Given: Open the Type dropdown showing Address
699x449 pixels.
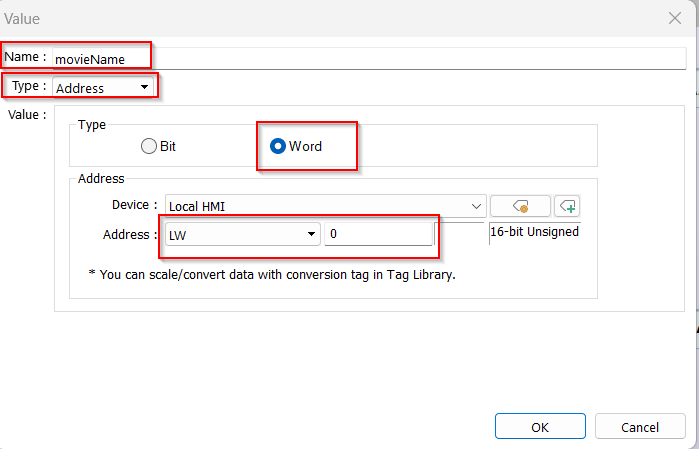Looking at the screenshot, I should point(104,87).
